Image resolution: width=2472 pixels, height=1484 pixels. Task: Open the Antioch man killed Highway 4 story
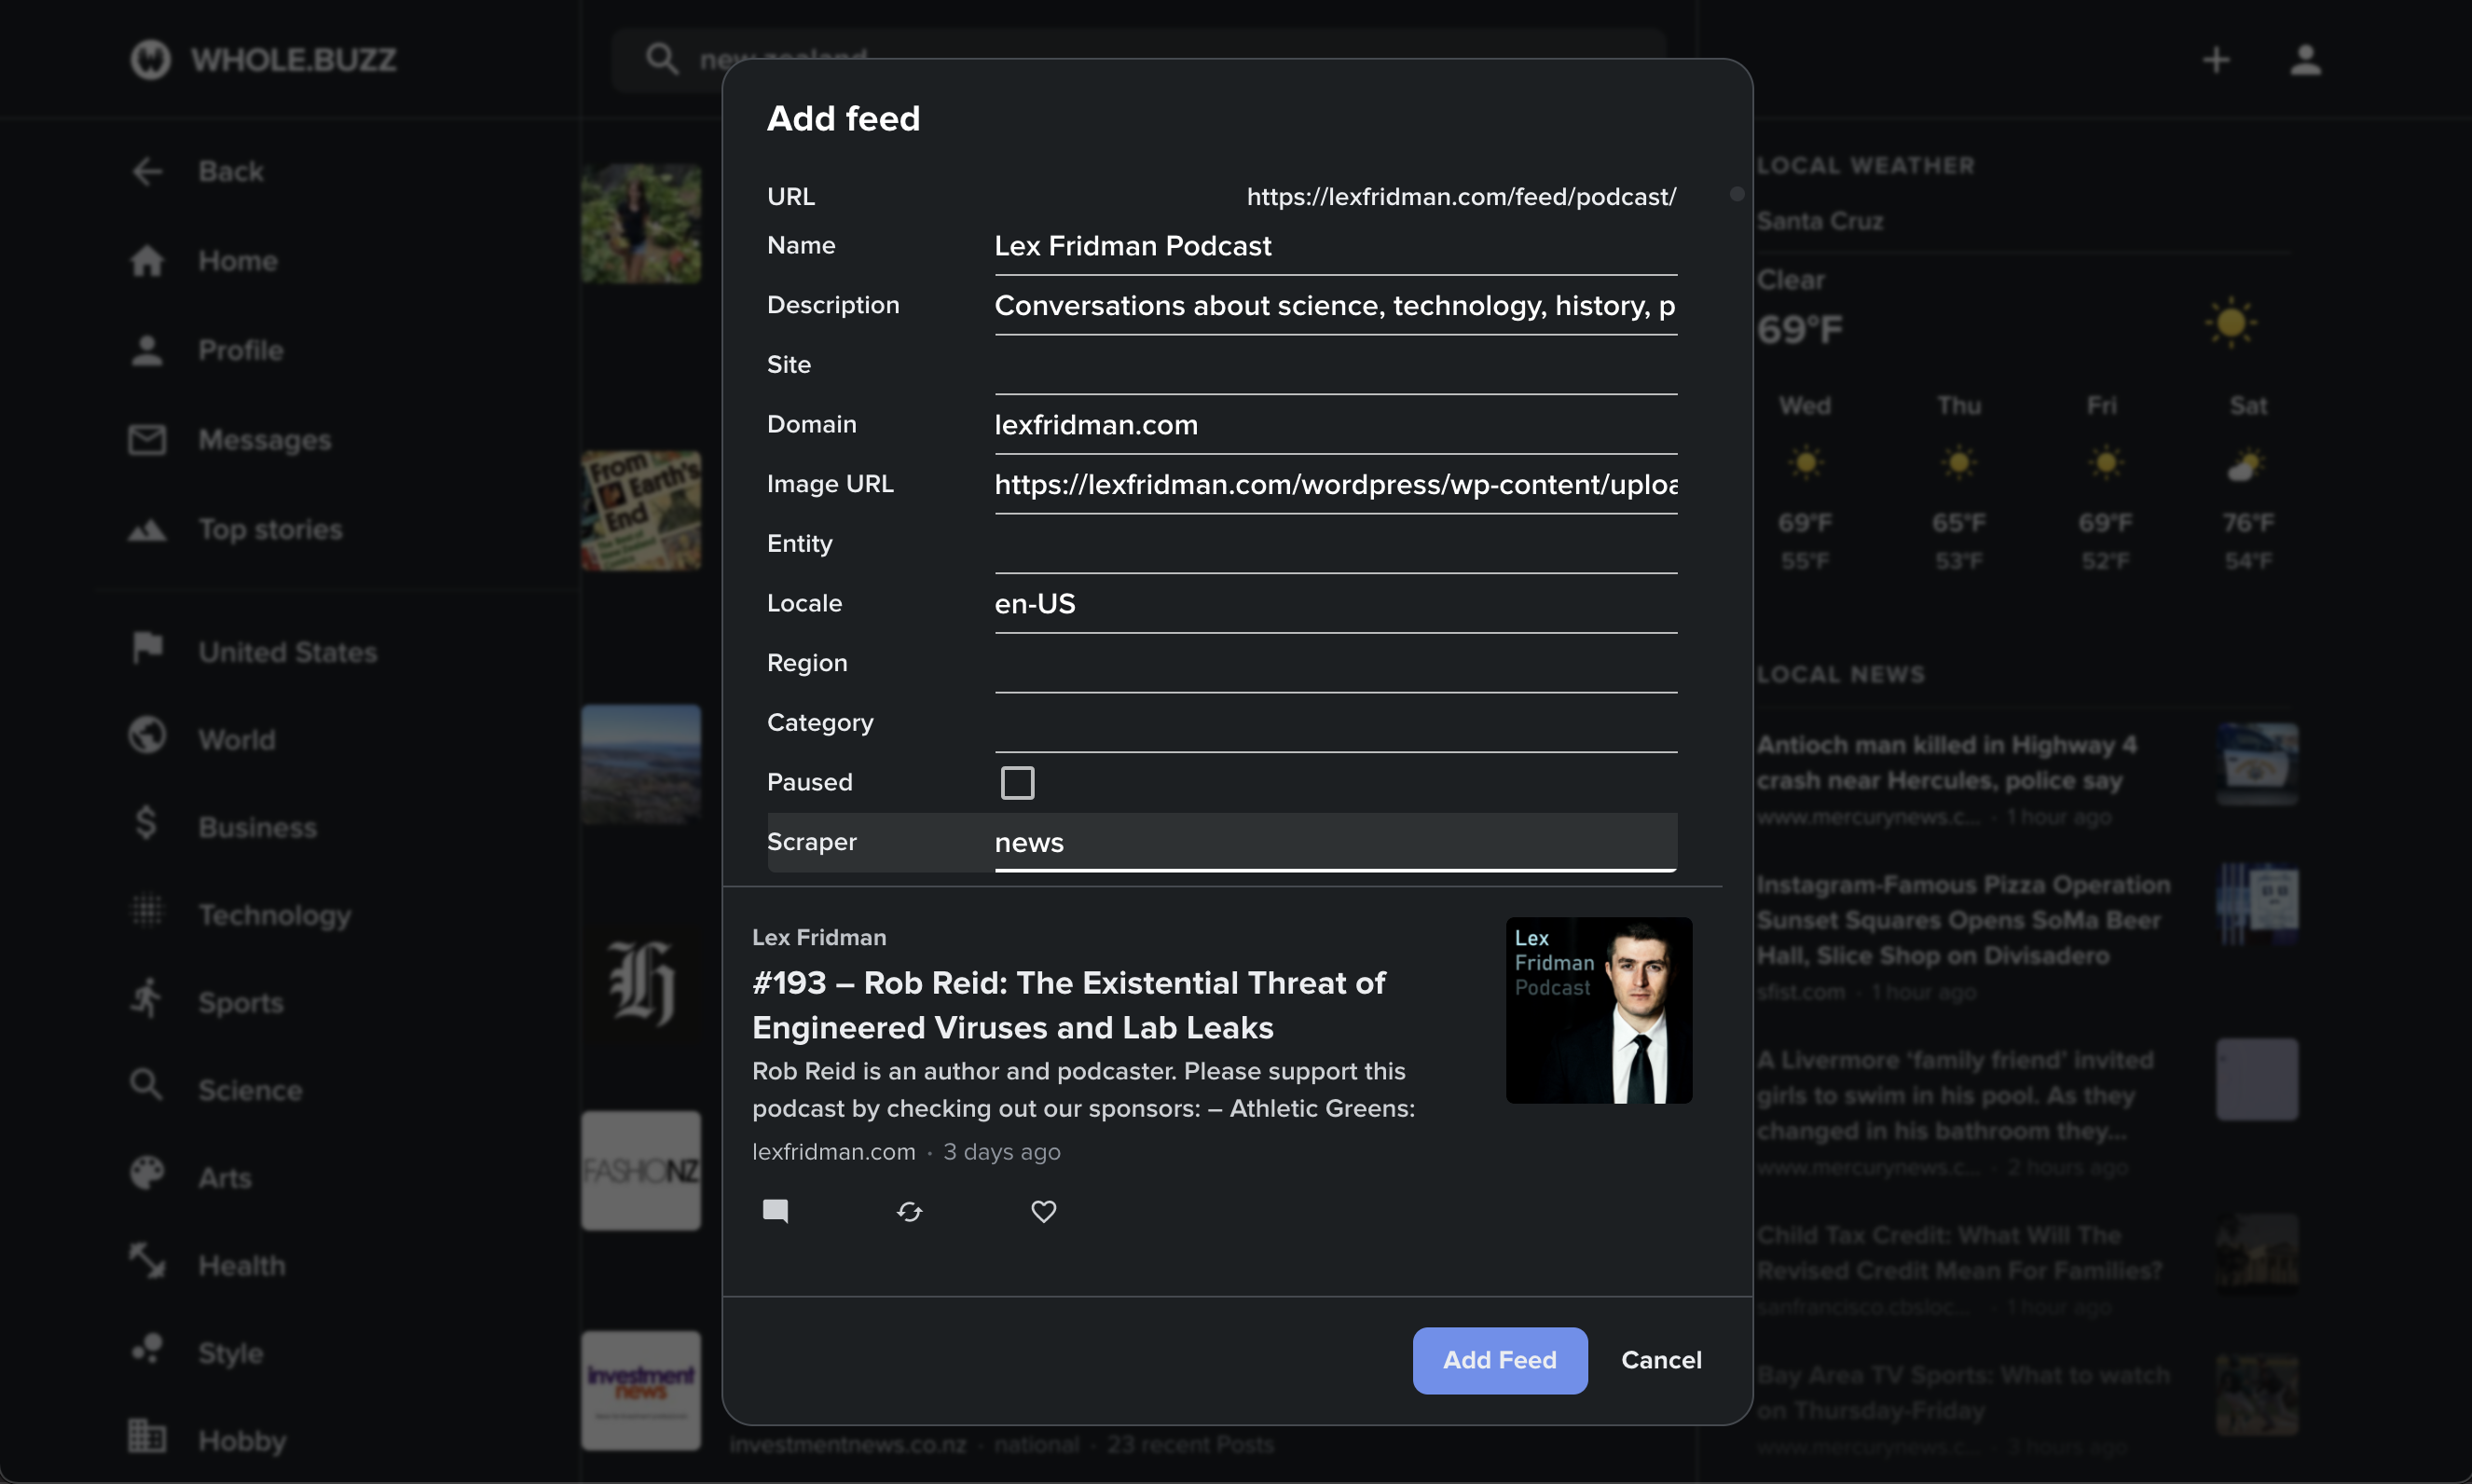click(x=1946, y=762)
